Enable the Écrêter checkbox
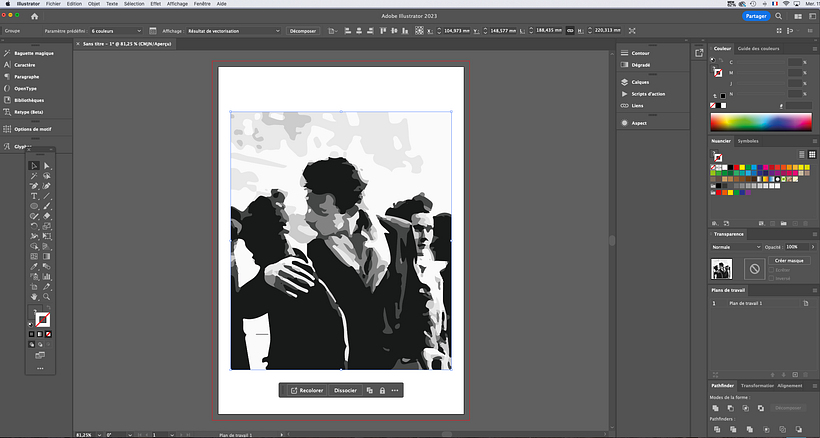 (772, 270)
